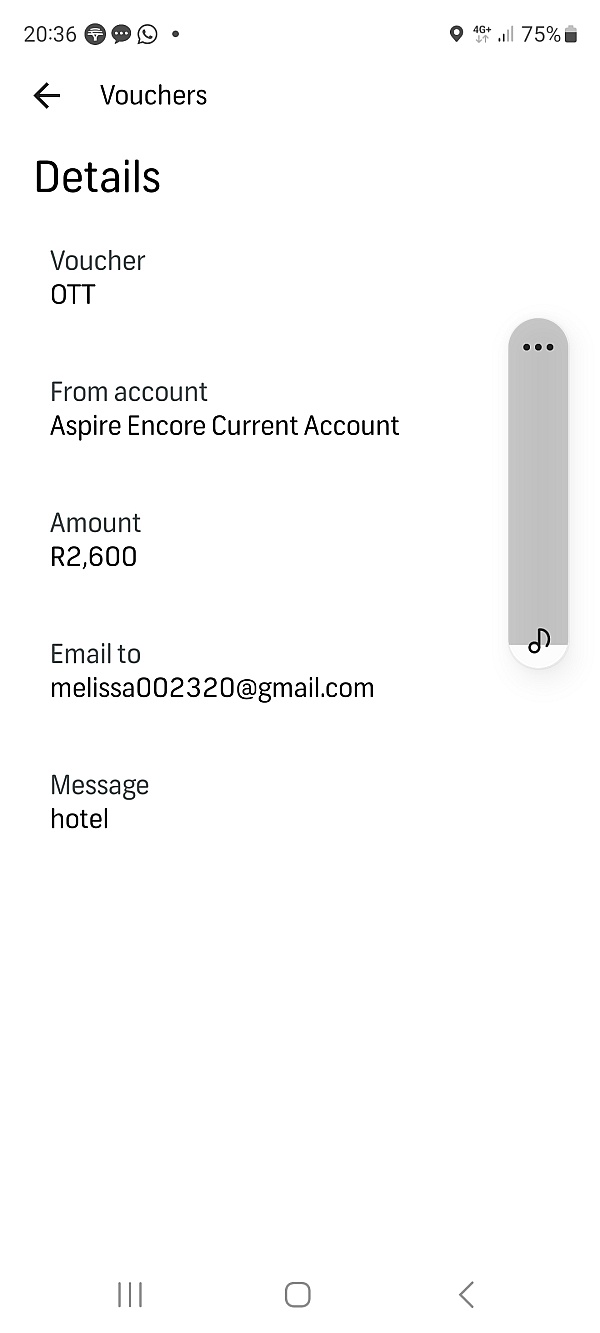This screenshot has width=600, height=1333.
Task: Tap the location pin status icon
Action: pos(456,34)
